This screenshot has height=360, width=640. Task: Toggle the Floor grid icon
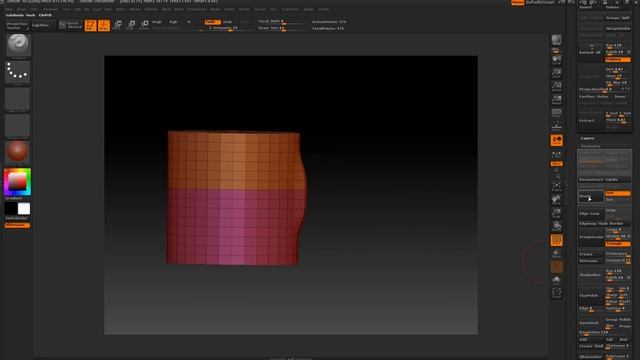tap(556, 126)
